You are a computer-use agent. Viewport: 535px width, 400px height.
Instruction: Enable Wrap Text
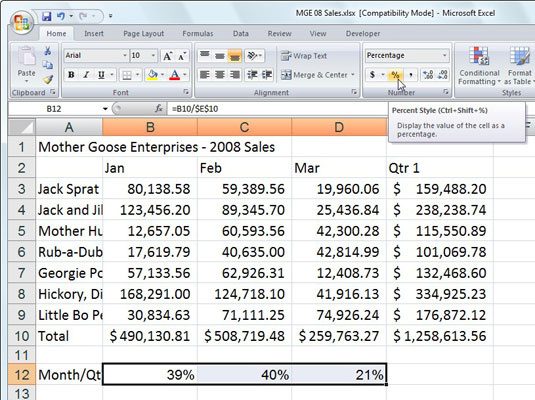(x=304, y=56)
